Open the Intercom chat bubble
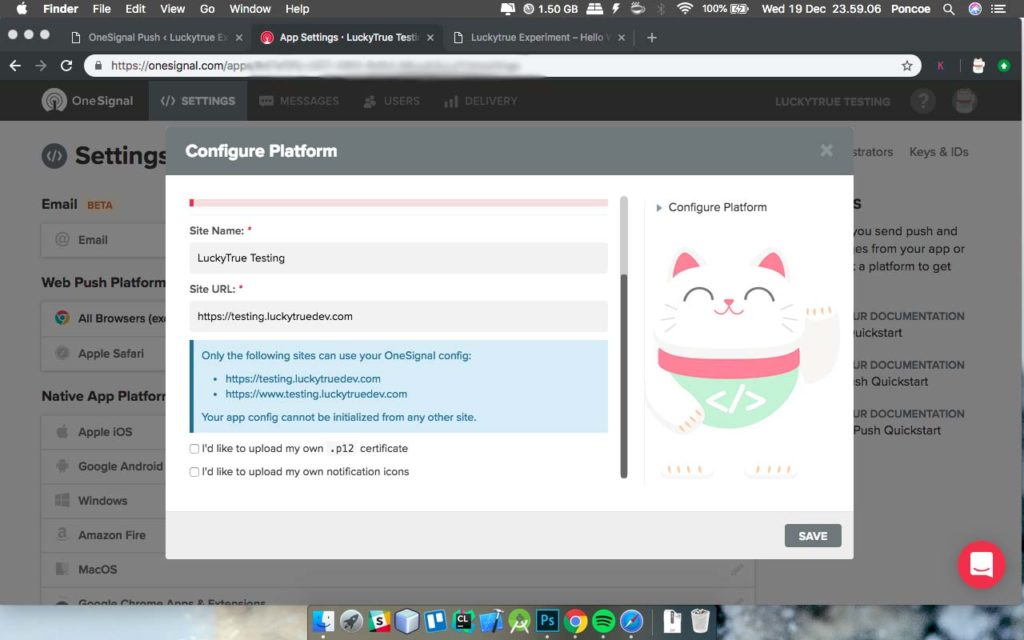 coord(981,564)
